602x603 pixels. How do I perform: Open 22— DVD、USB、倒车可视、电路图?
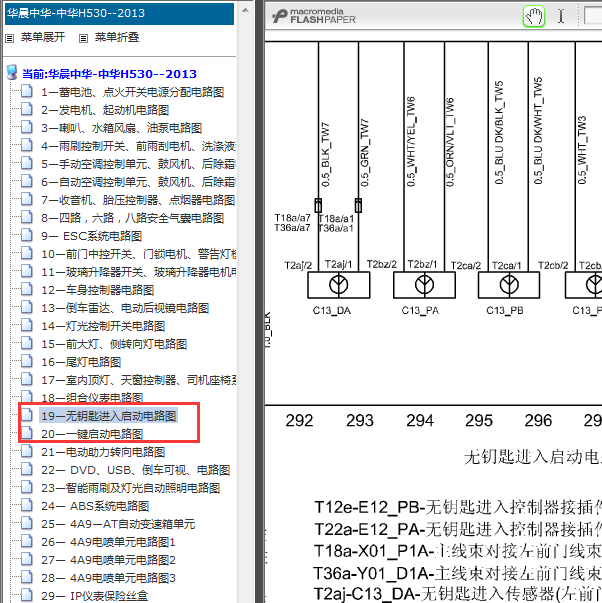135,470
